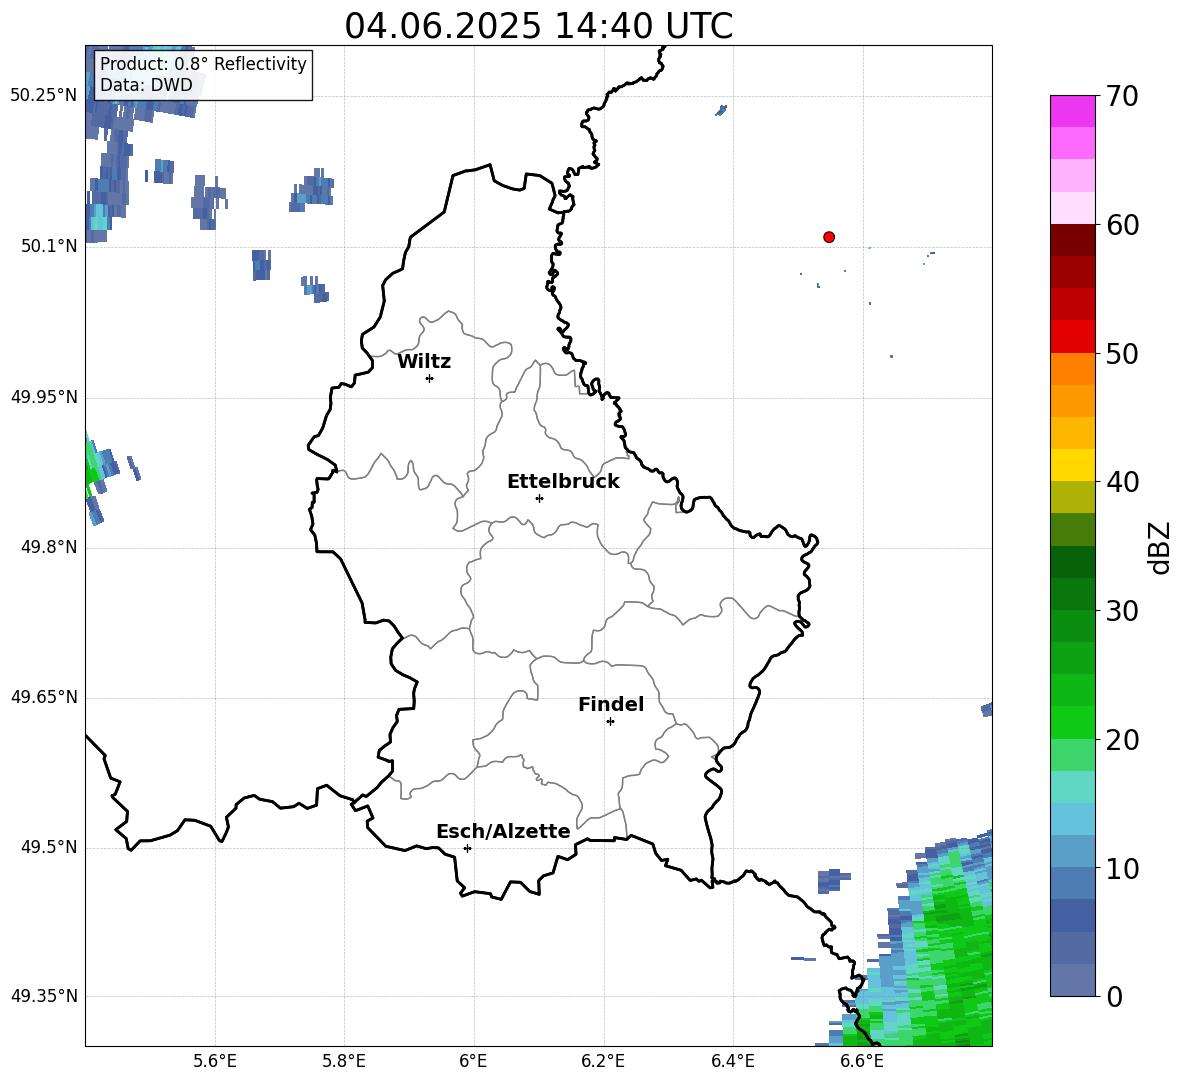Click latitude label 50.1°N

point(49,246)
